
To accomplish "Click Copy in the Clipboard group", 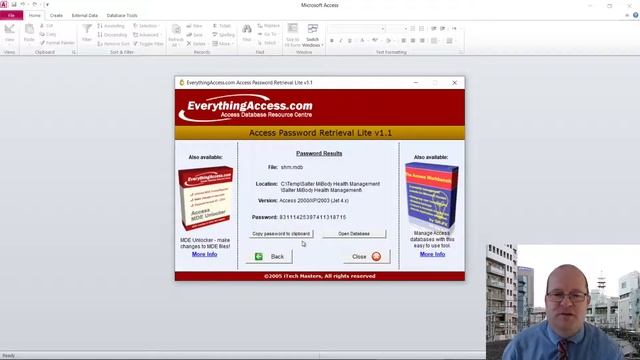I will click(48, 34).
